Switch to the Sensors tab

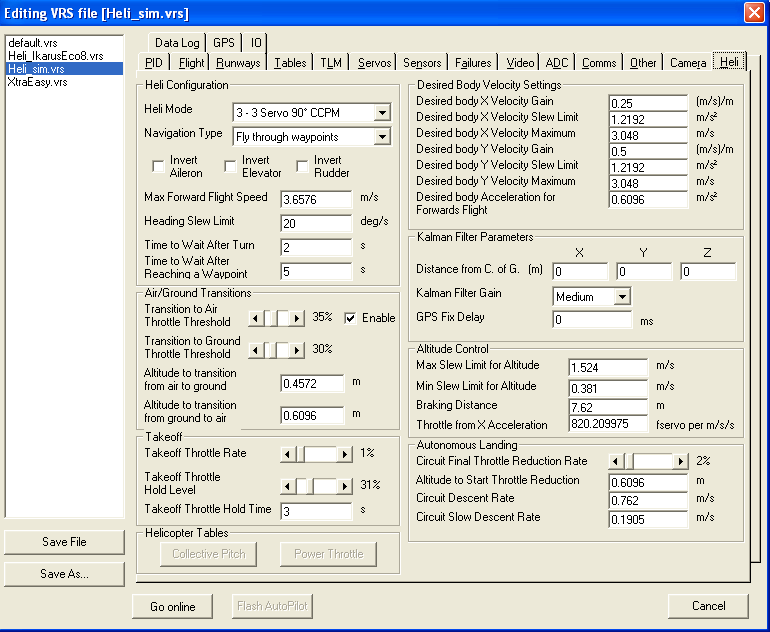[422, 63]
